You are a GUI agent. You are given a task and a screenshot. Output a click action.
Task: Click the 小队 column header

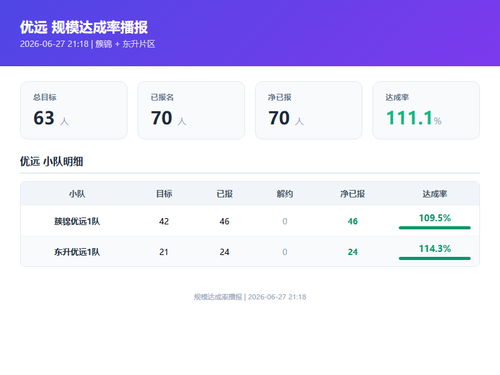click(77, 194)
